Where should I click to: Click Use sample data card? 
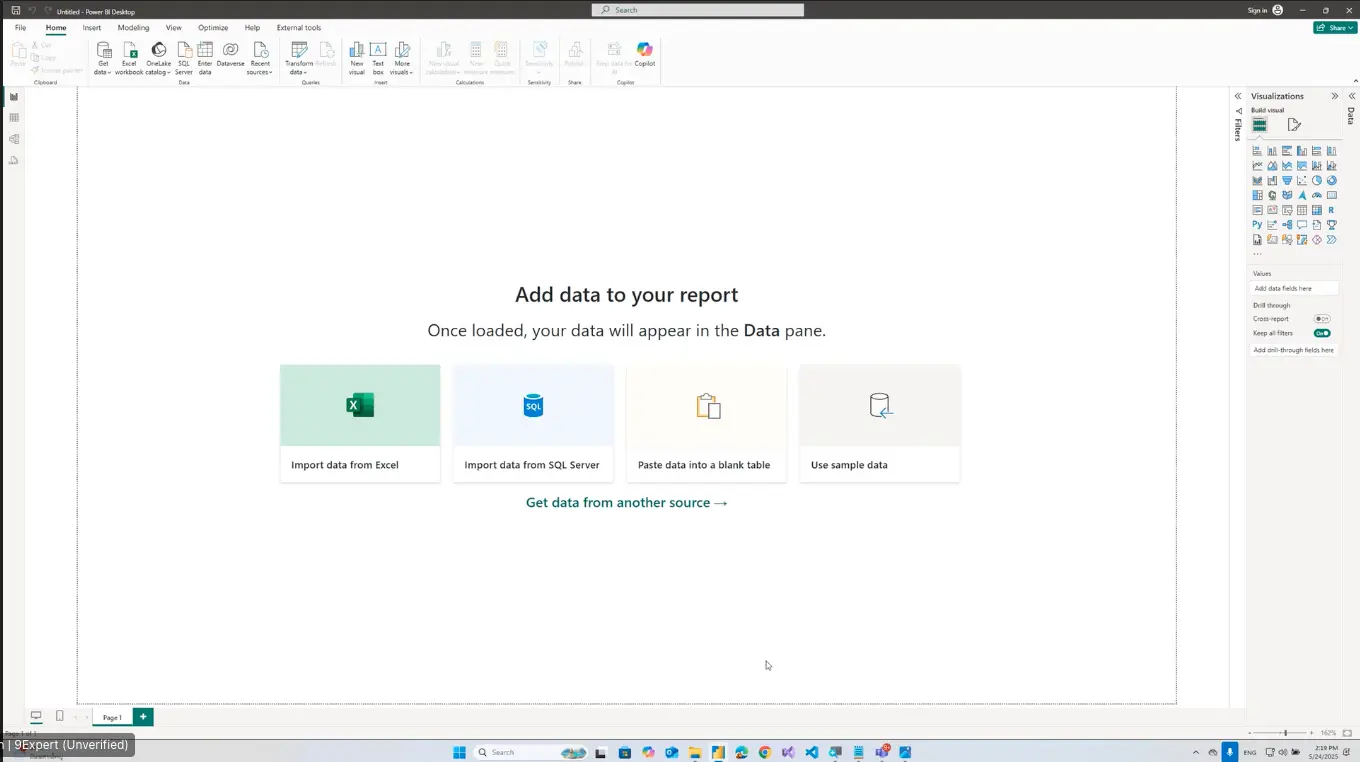pyautogui.click(x=880, y=423)
